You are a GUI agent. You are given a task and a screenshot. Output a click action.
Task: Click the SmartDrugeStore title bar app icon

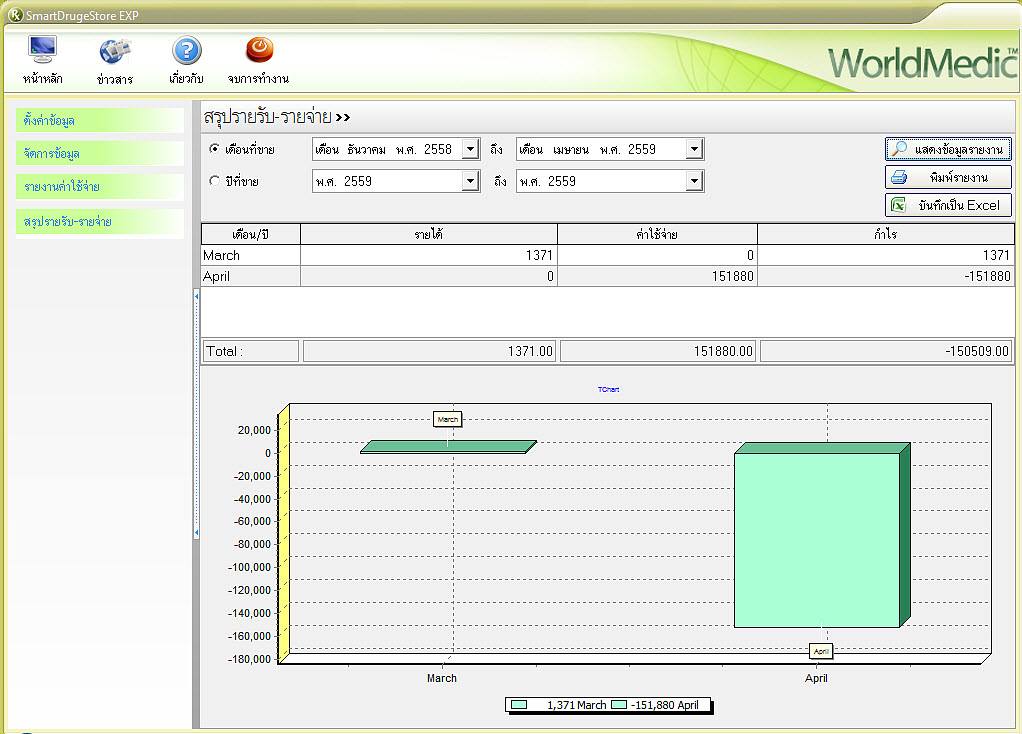tap(14, 14)
